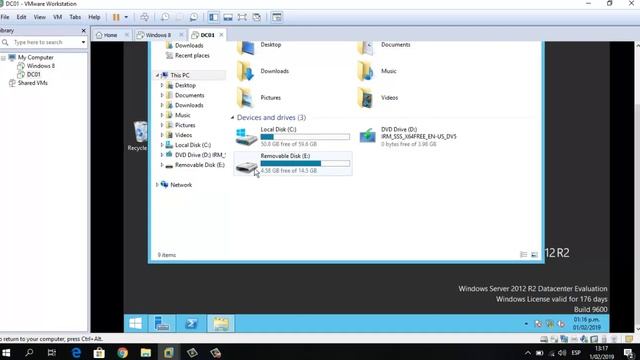Screen dimensions: 640x360
Task: Expand Local Disk (C:) in navigation pane
Action: click(x=162, y=145)
